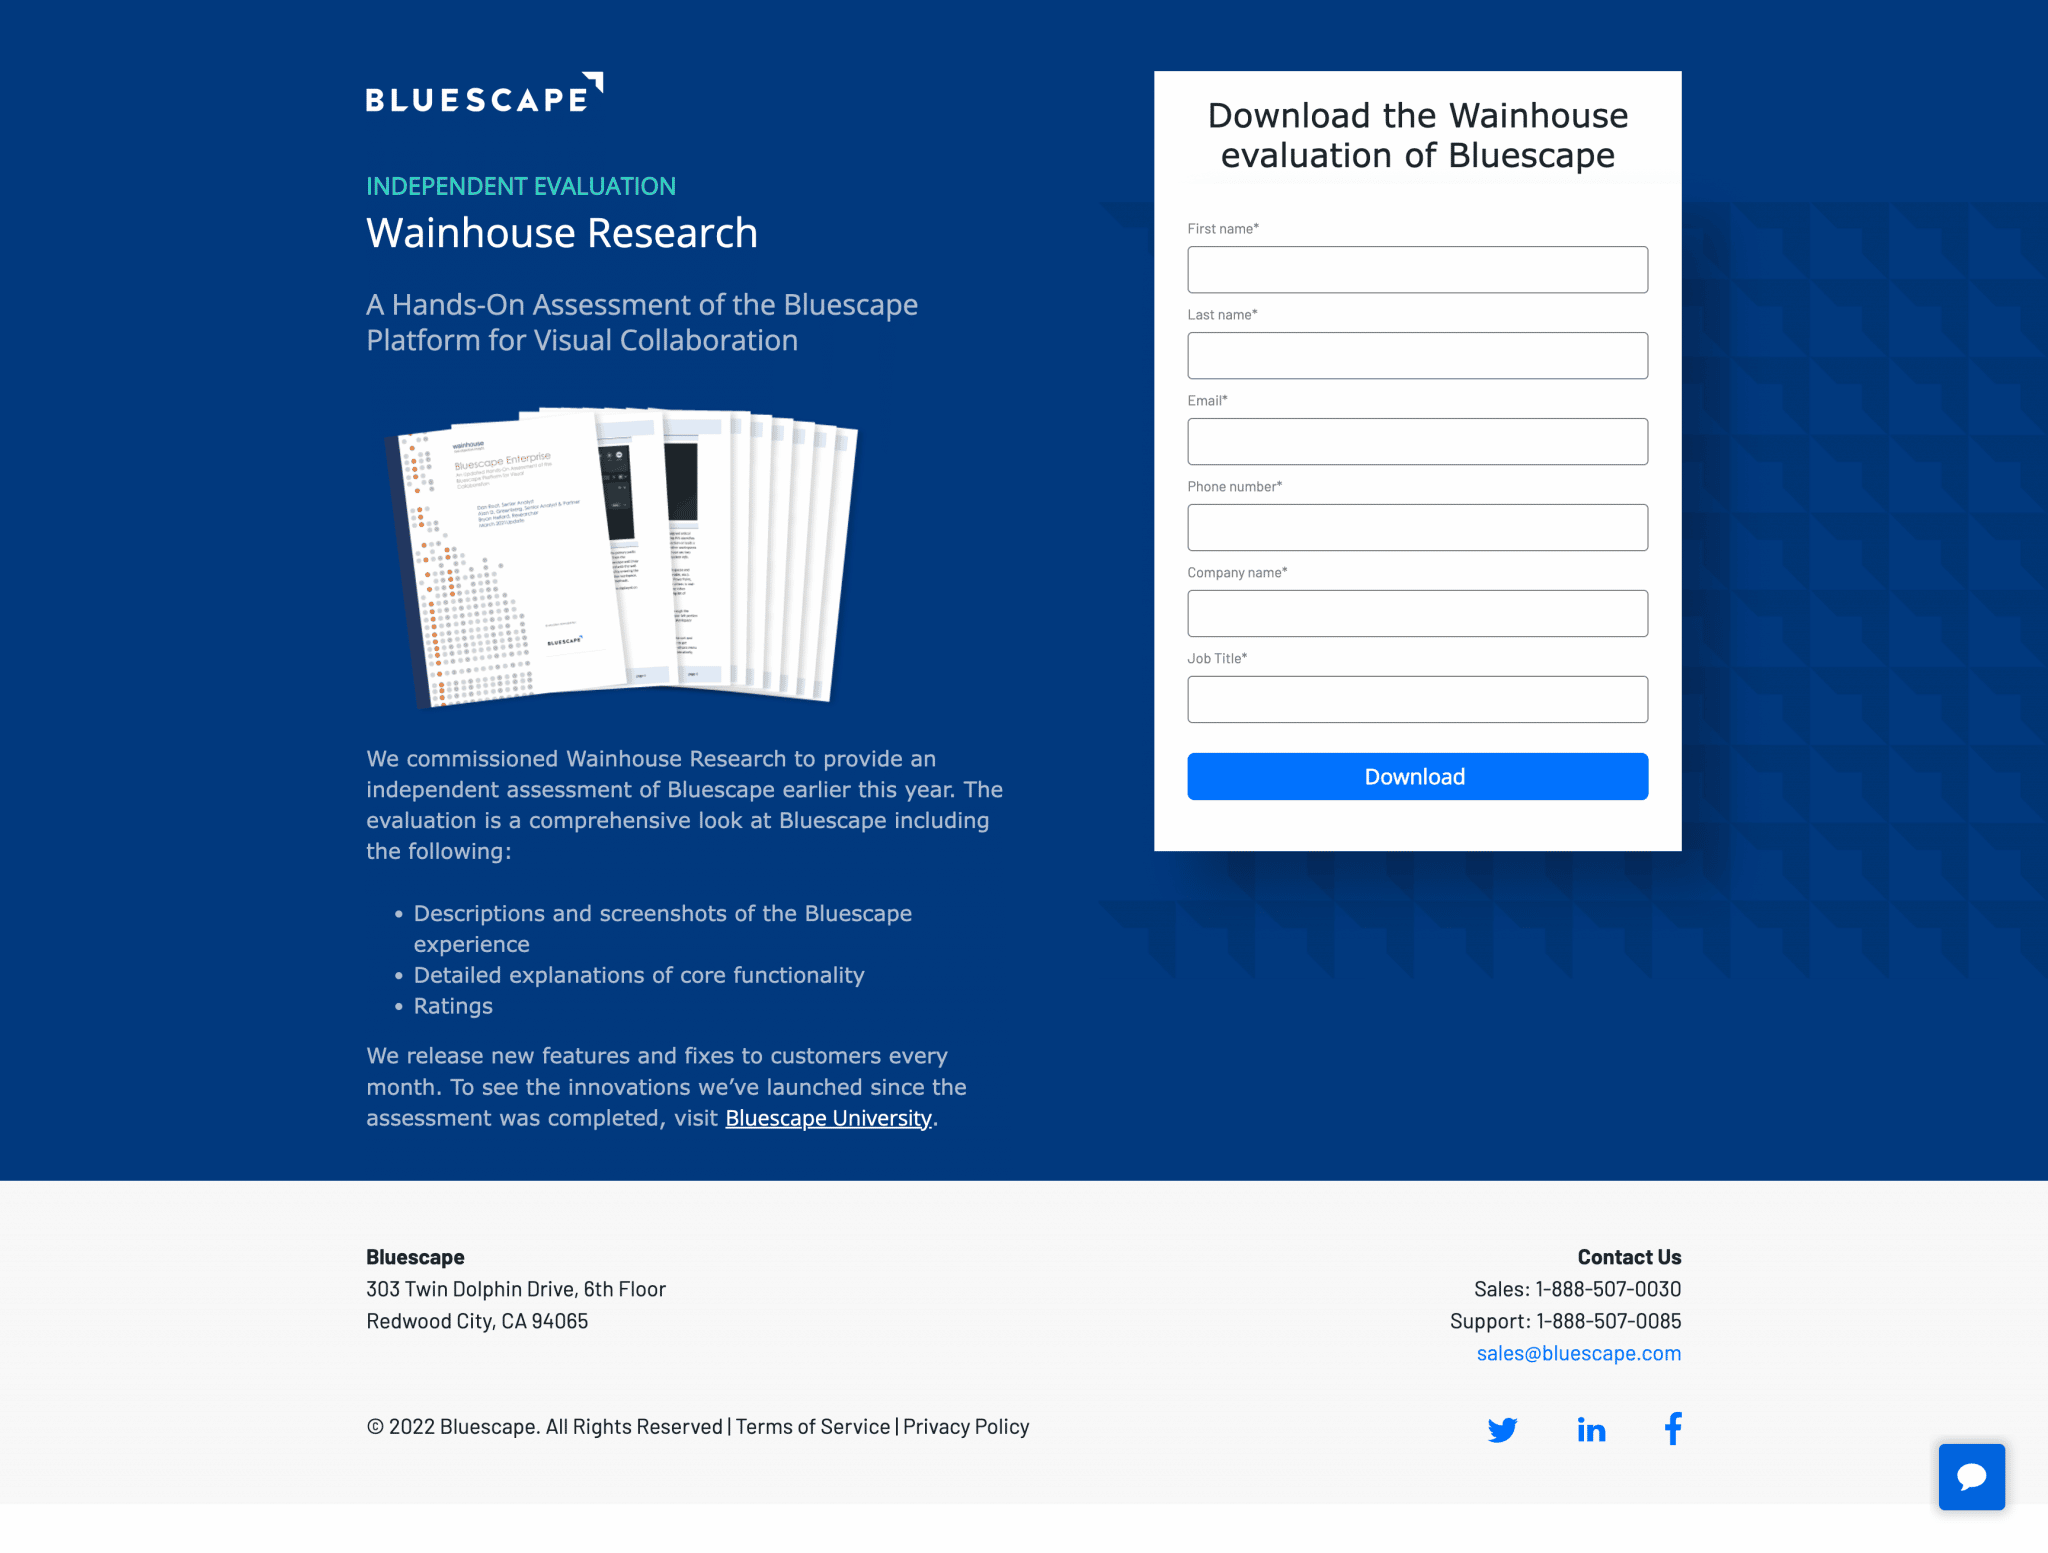Click the Phone number input field
Screen dimensions: 2048x1553
point(1415,529)
